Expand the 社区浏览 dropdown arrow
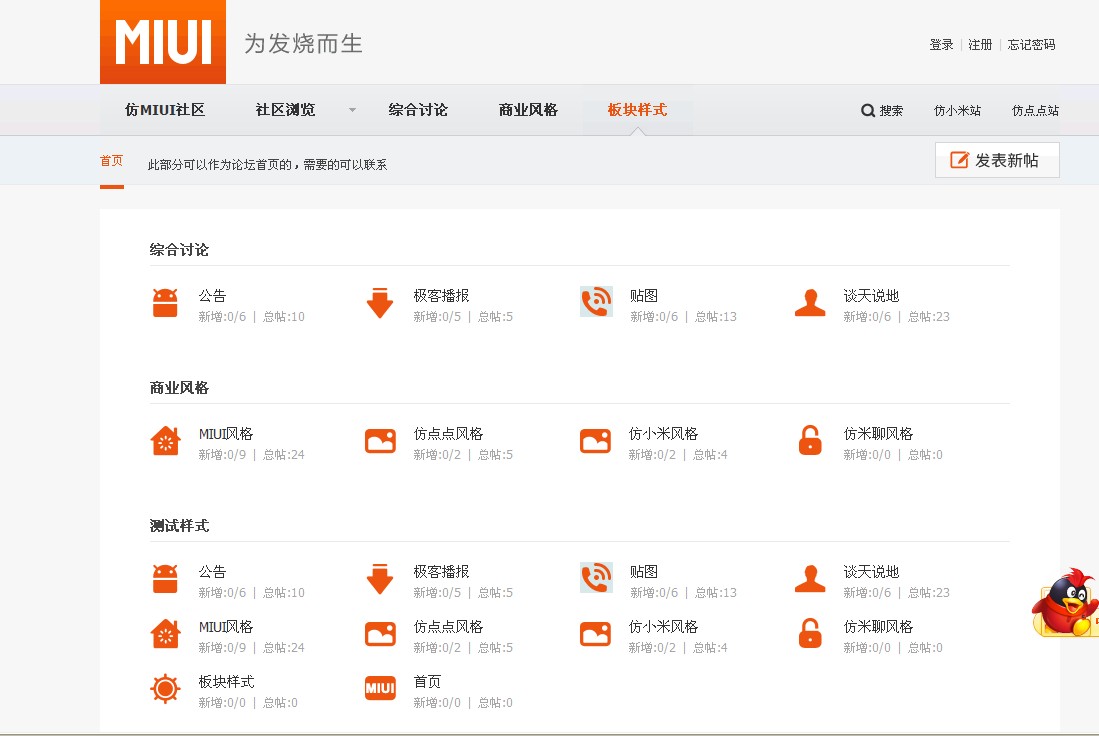 pos(353,110)
